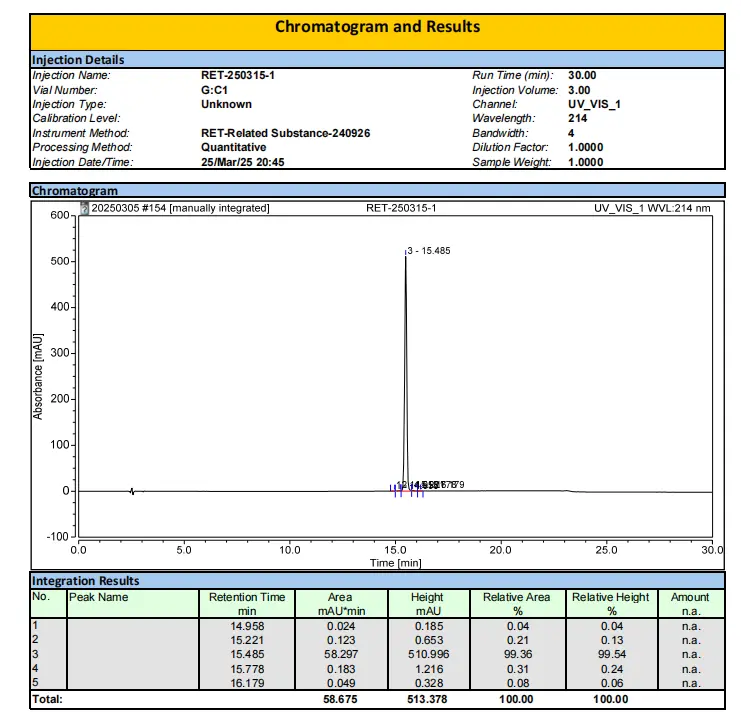This screenshot has height=728, width=741.
Task: Select the relative area 99.36 cell
Action: (x=517, y=655)
